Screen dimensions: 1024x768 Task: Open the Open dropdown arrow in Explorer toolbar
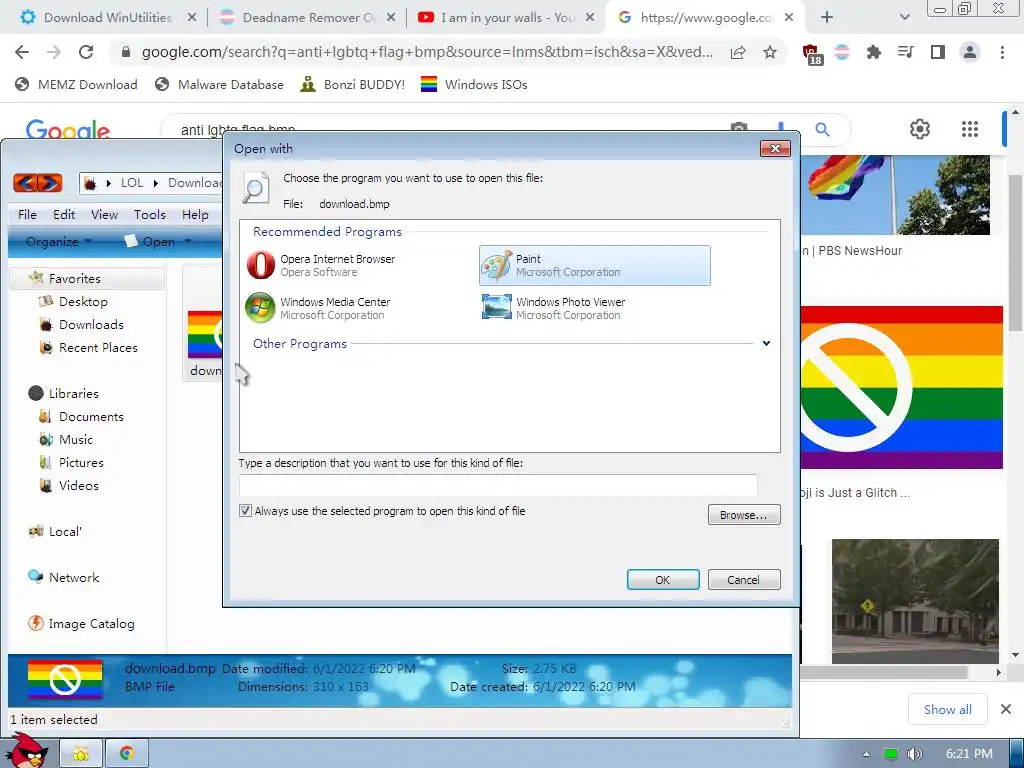tap(188, 242)
